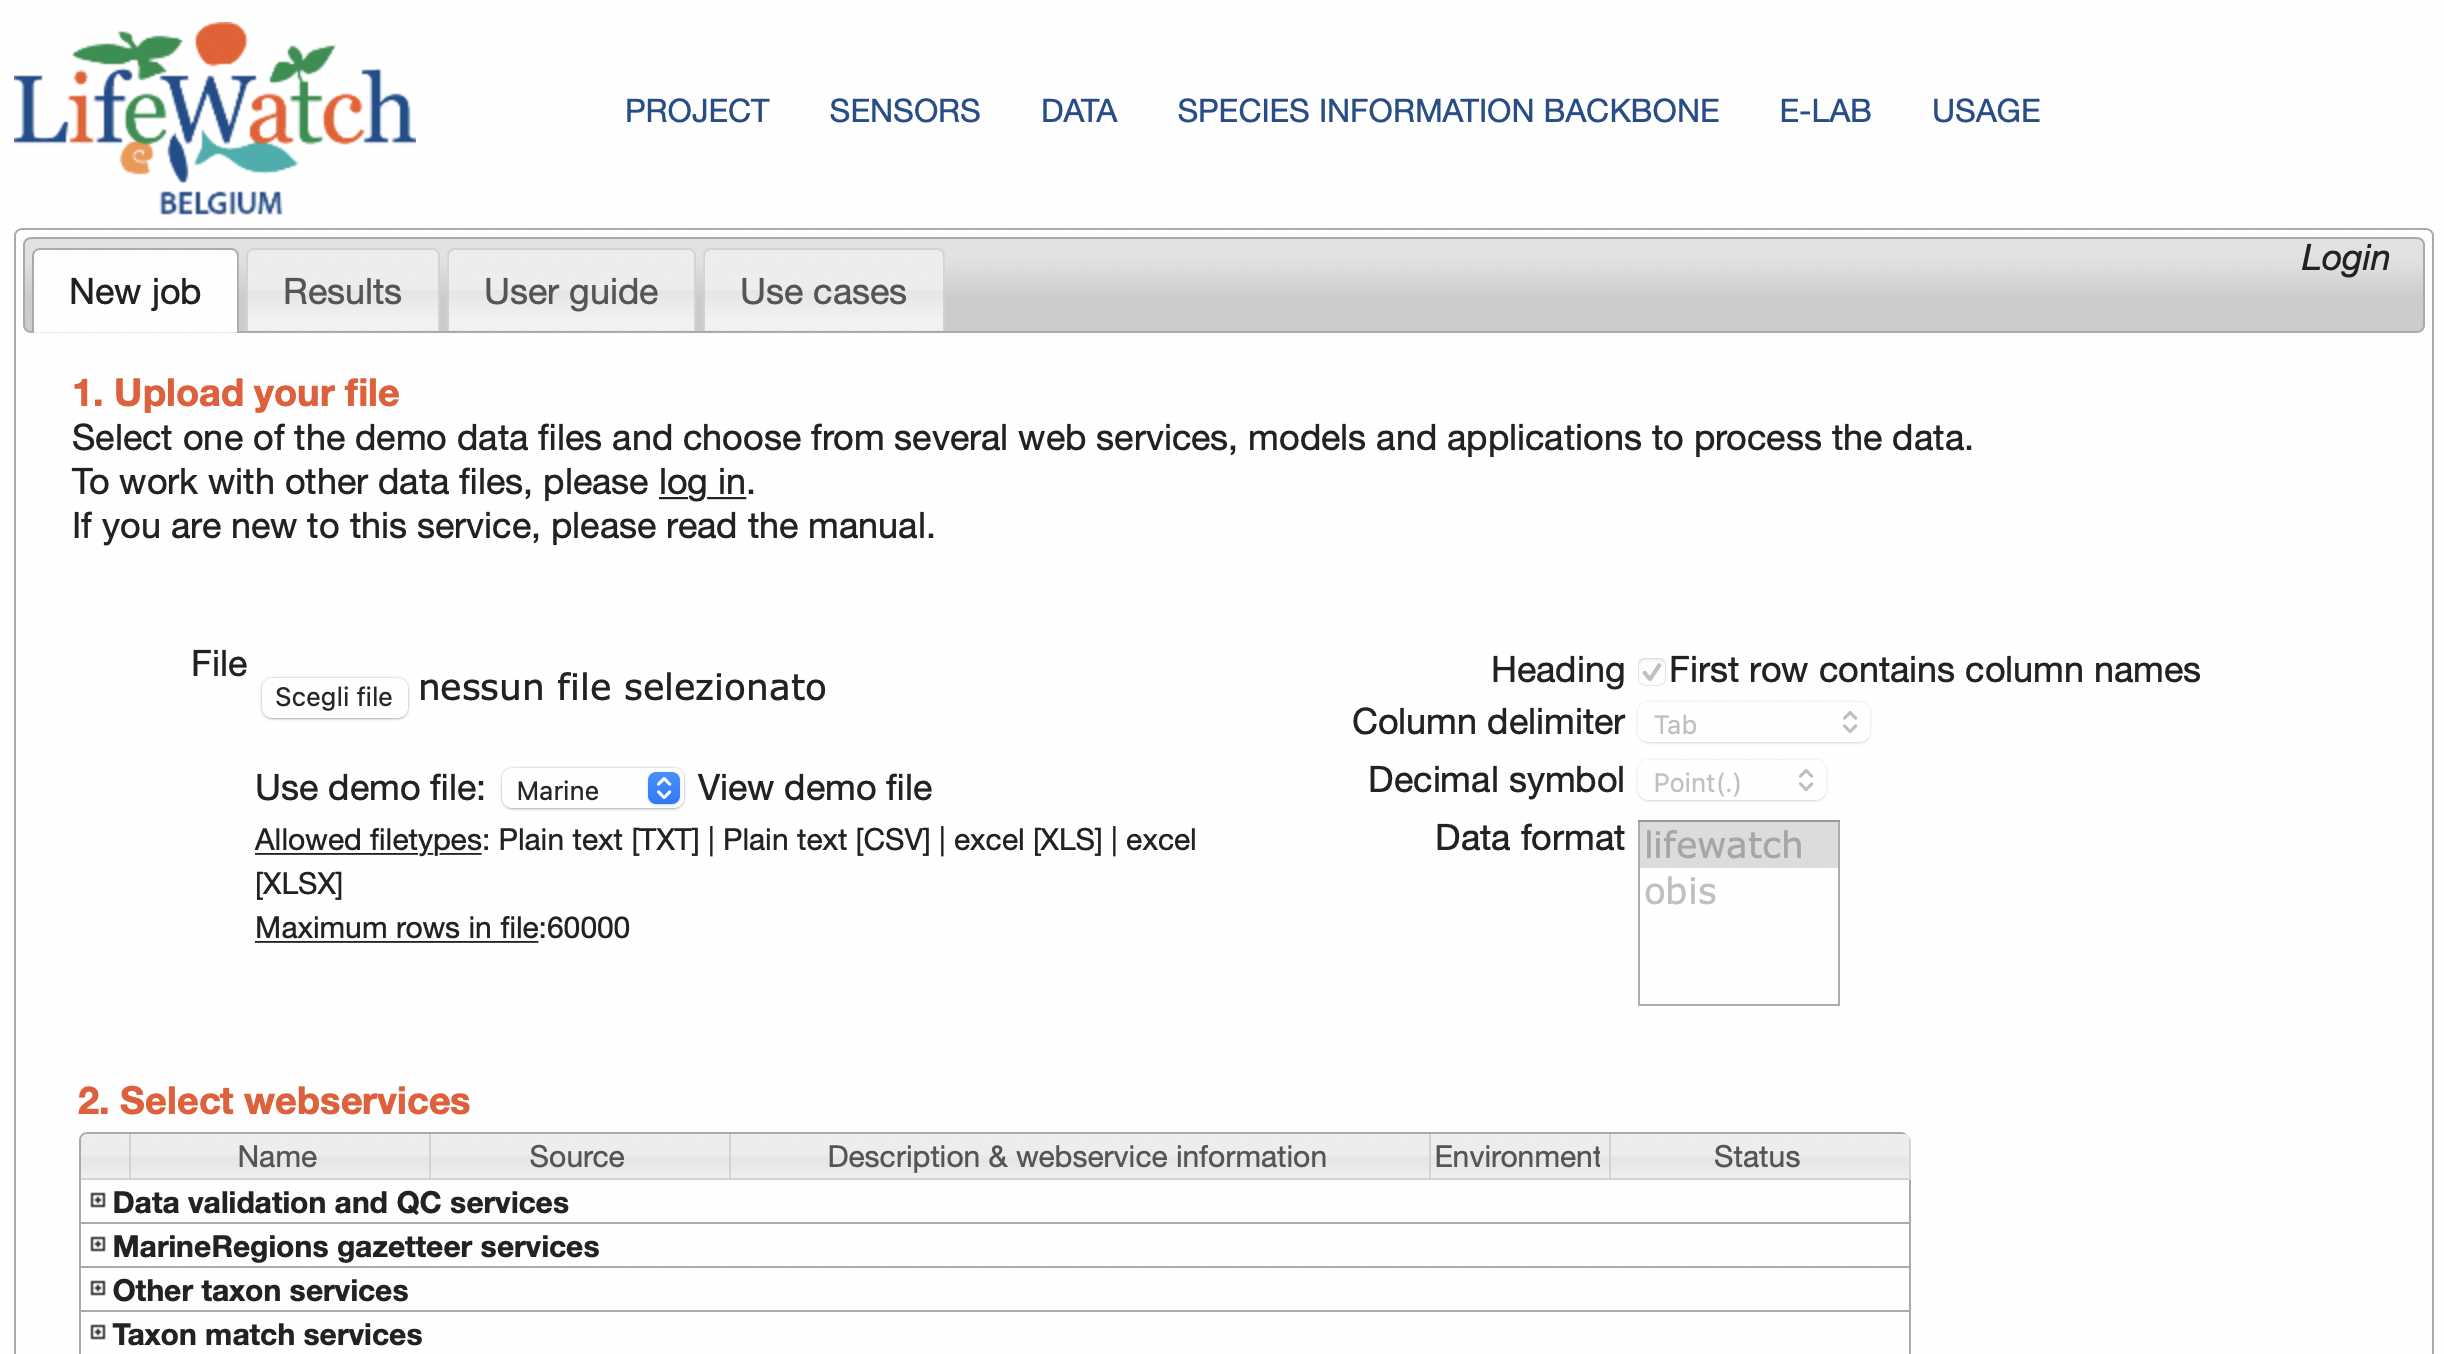Select lifewatch in Data format list
This screenshot has height=1354, width=2444.
(1738, 845)
